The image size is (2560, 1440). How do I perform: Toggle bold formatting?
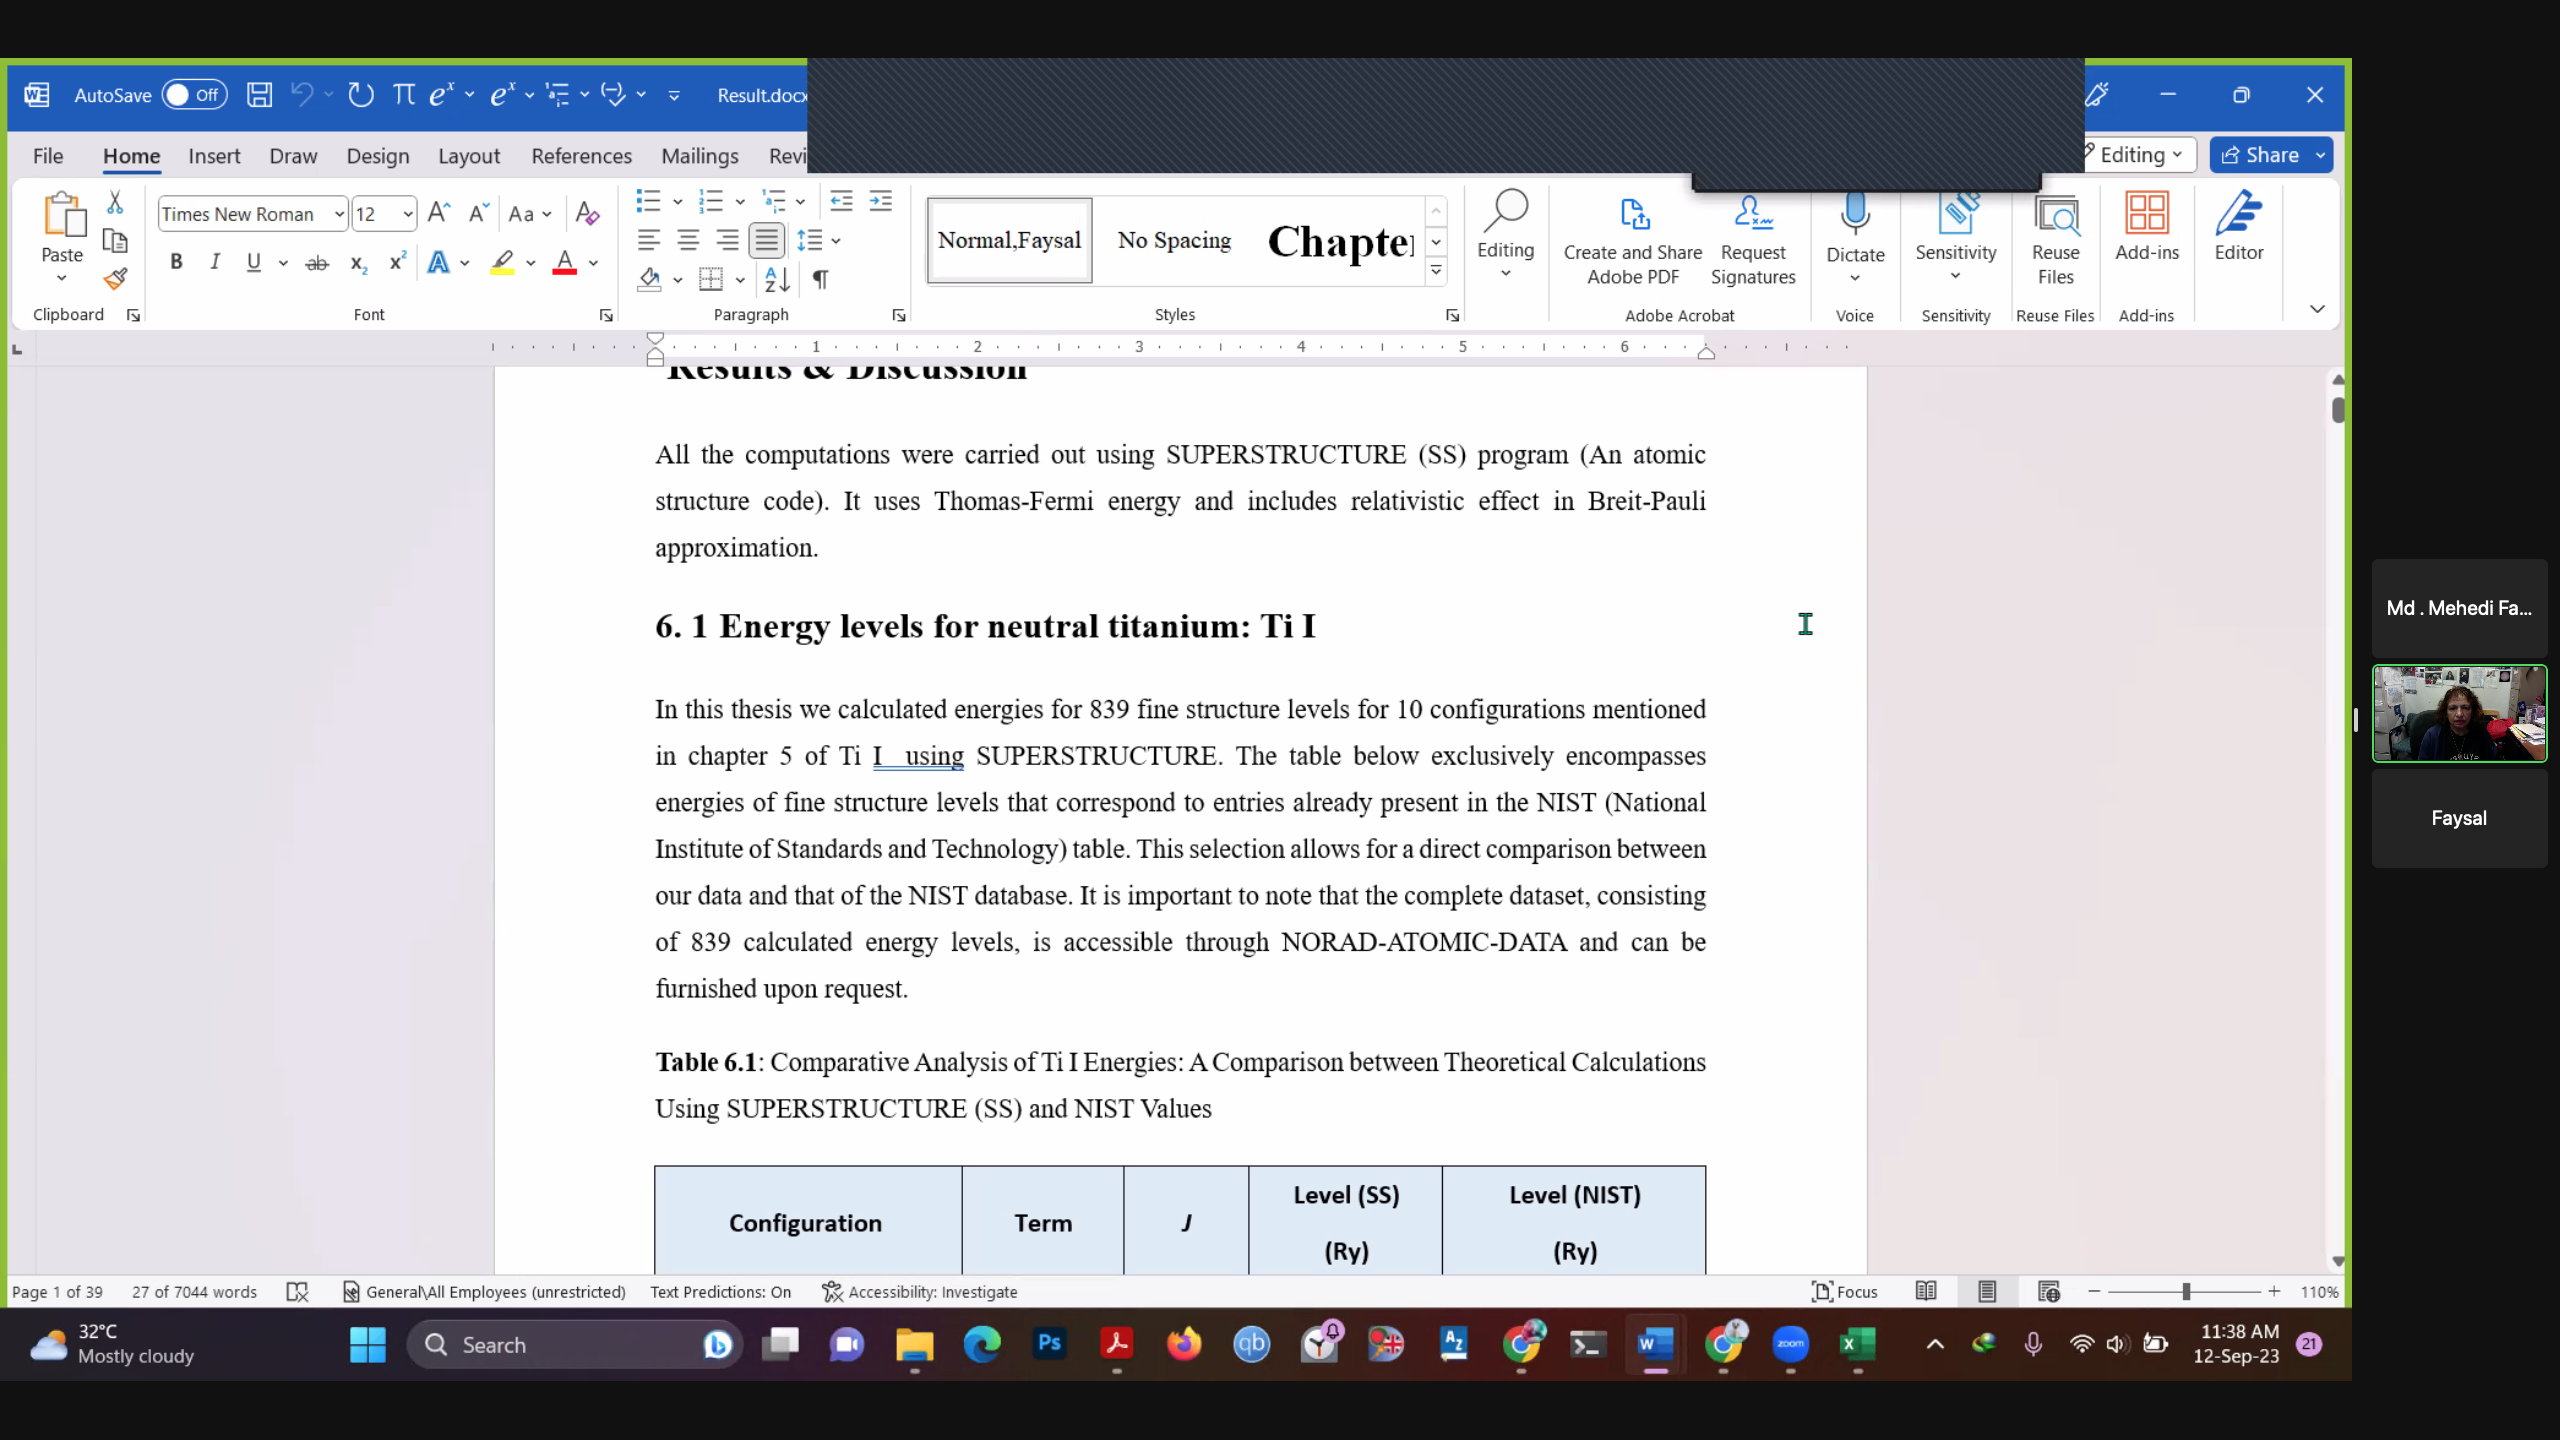tap(176, 262)
